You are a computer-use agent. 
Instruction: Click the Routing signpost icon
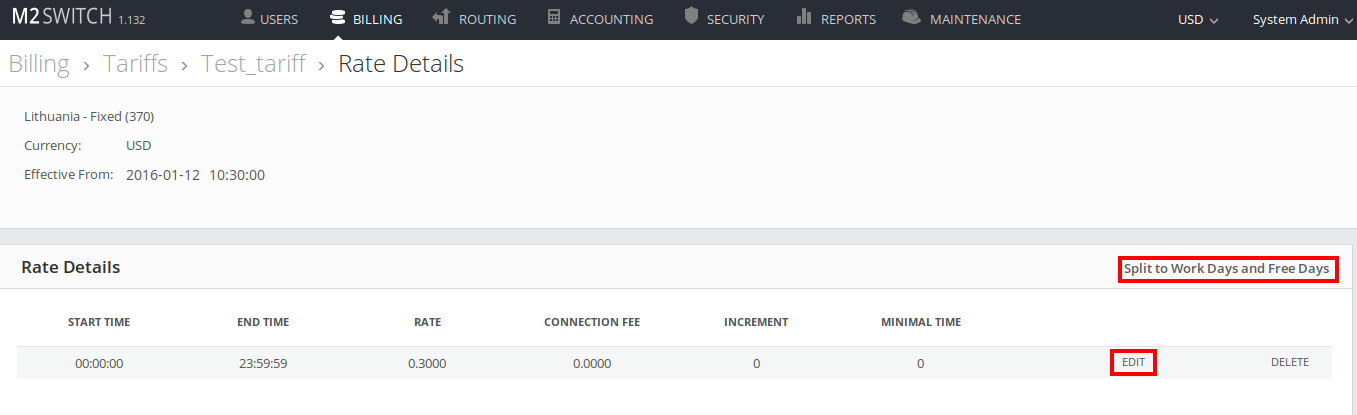(441, 18)
